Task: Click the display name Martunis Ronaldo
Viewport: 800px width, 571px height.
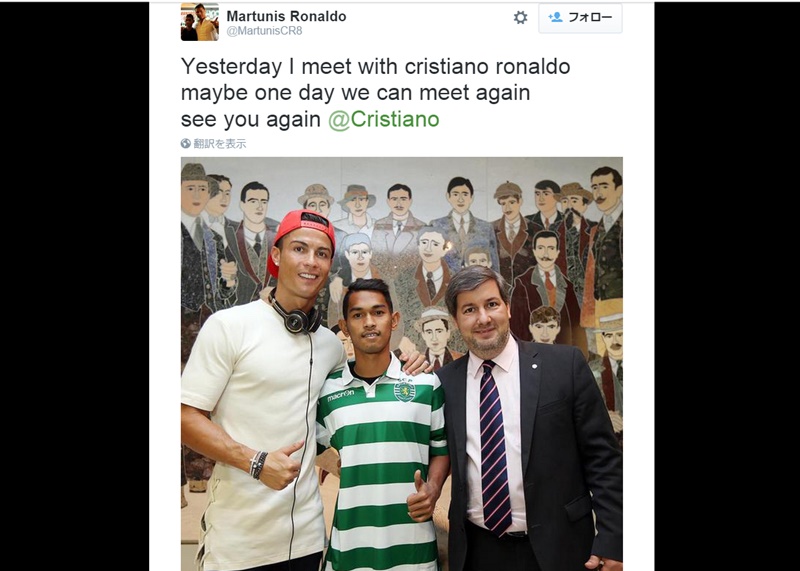Action: pos(286,16)
